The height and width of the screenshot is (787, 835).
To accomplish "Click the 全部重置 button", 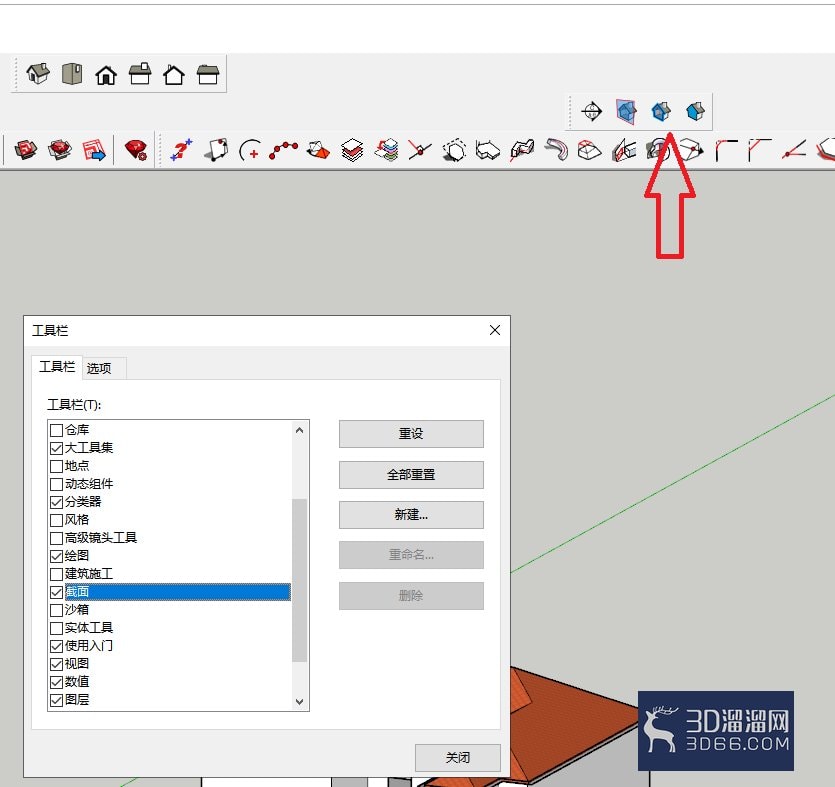I will [x=411, y=474].
